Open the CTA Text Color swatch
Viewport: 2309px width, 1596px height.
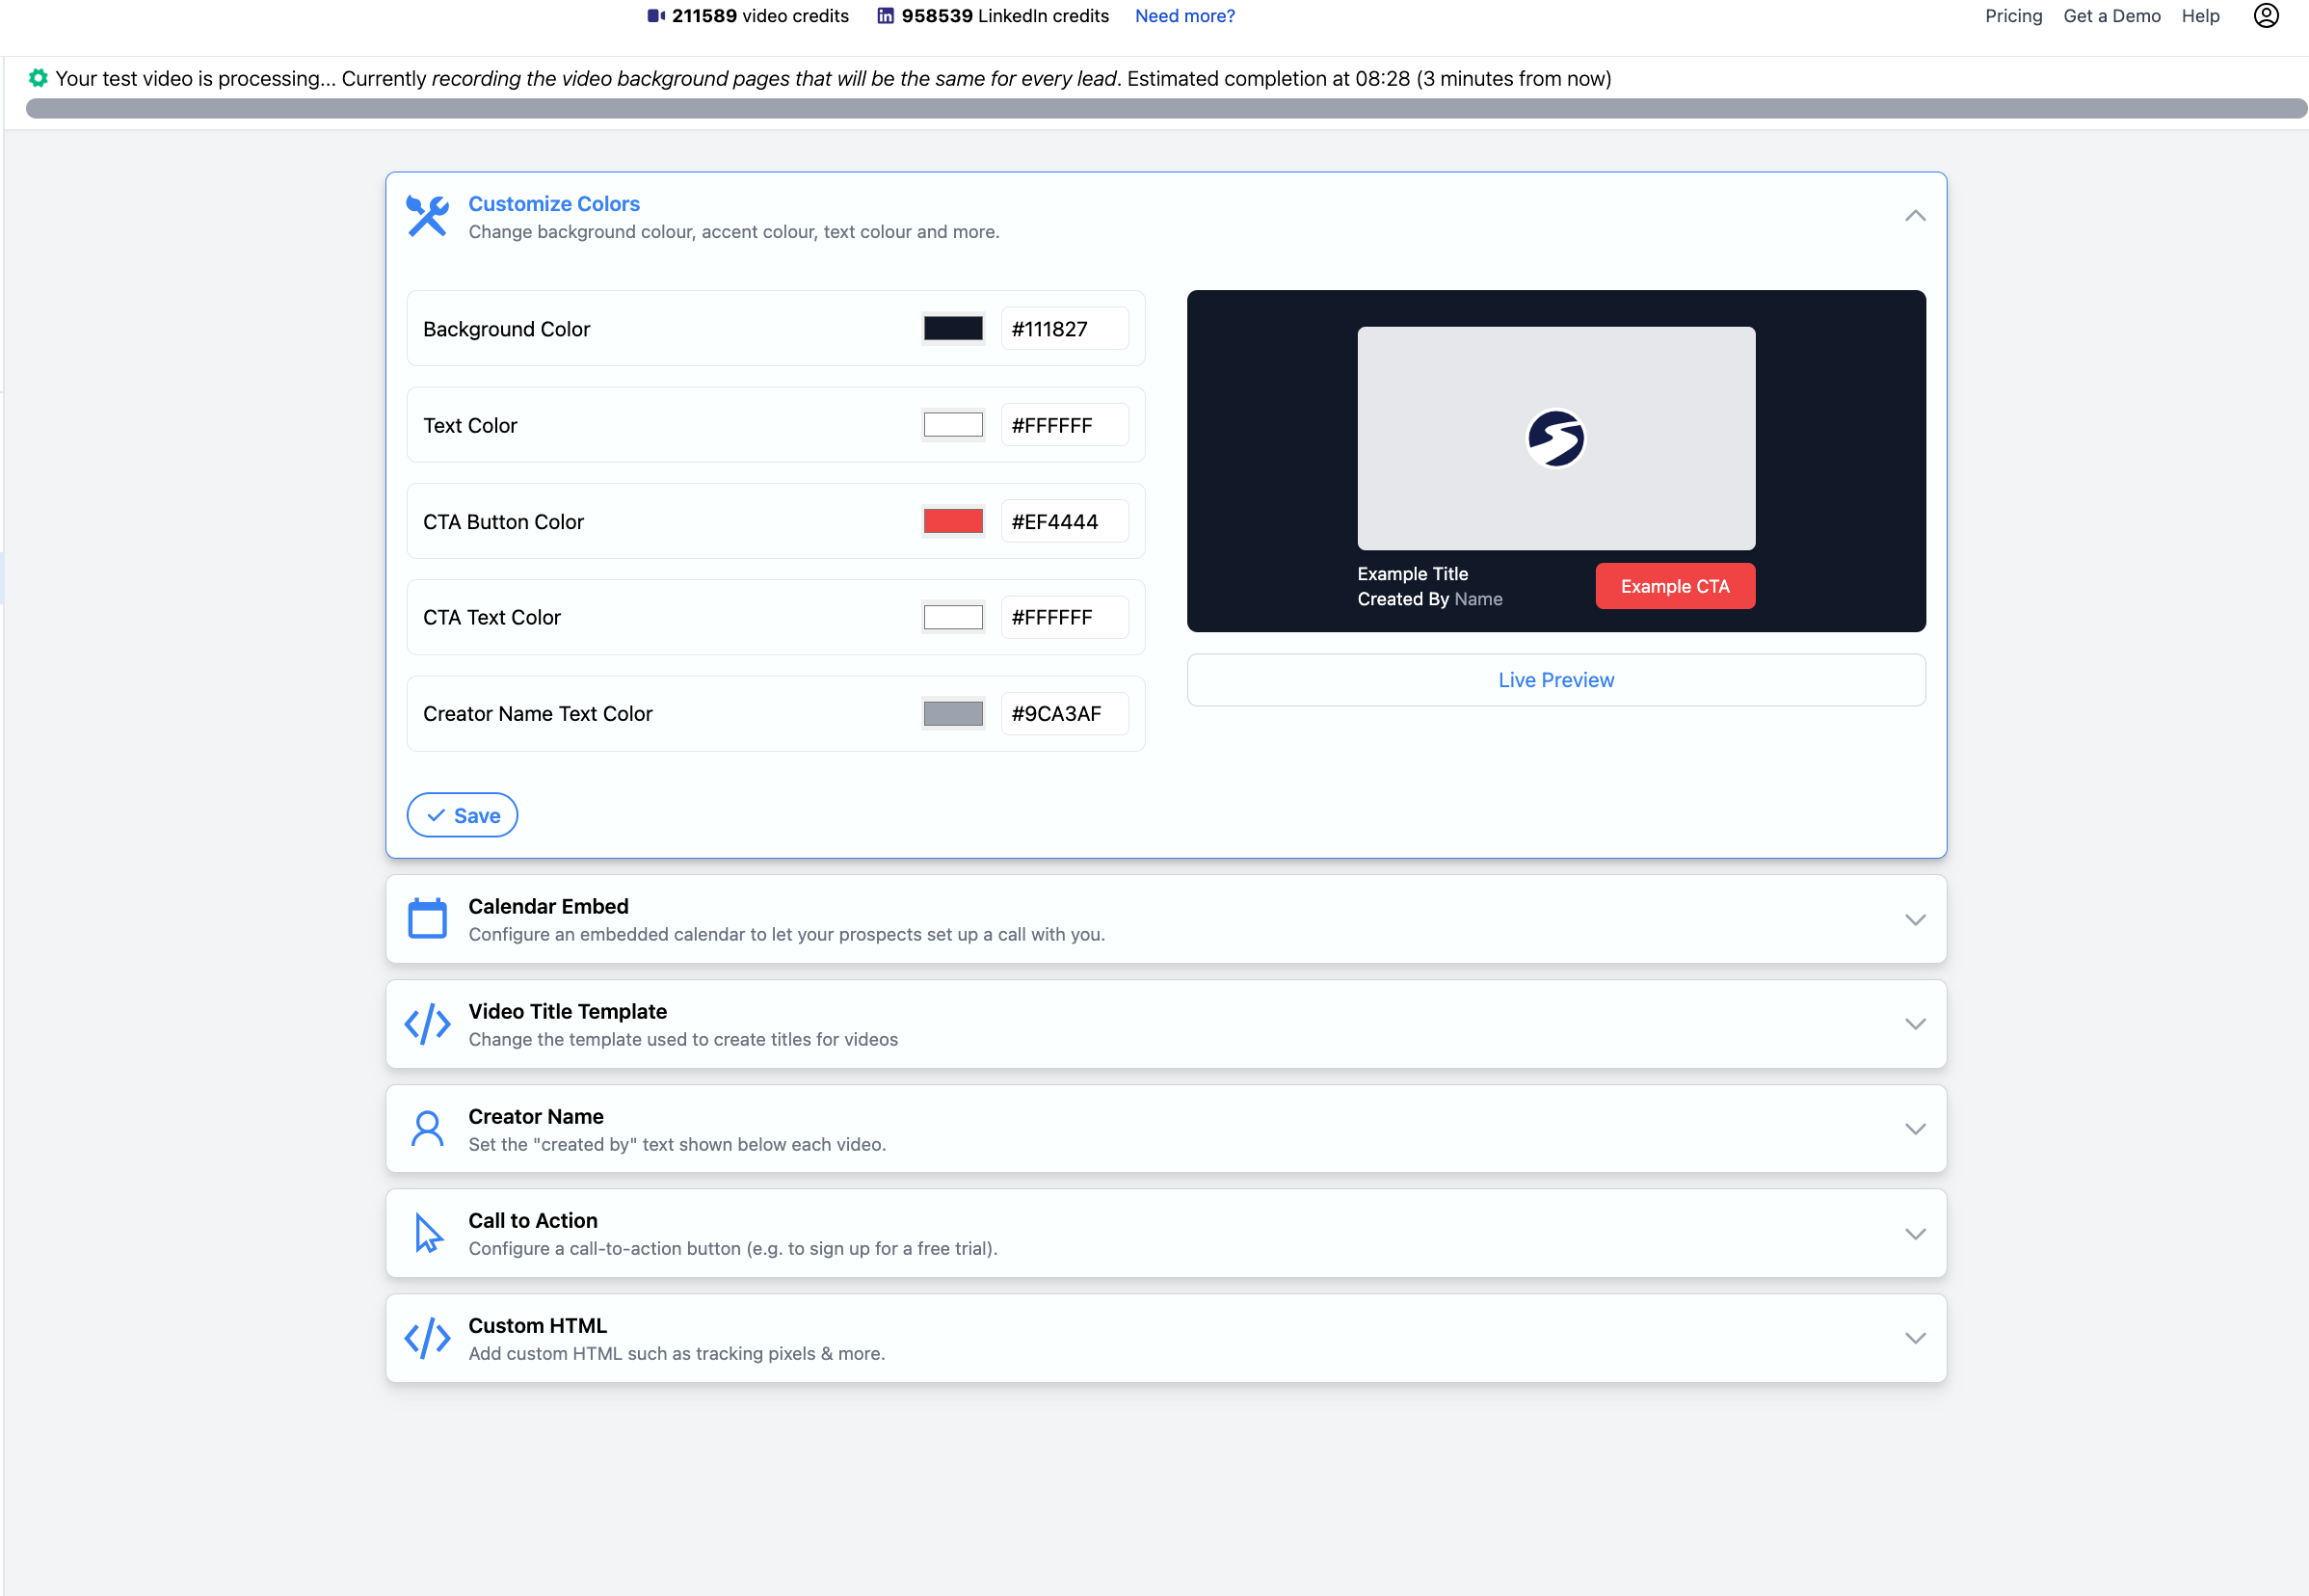coord(953,617)
